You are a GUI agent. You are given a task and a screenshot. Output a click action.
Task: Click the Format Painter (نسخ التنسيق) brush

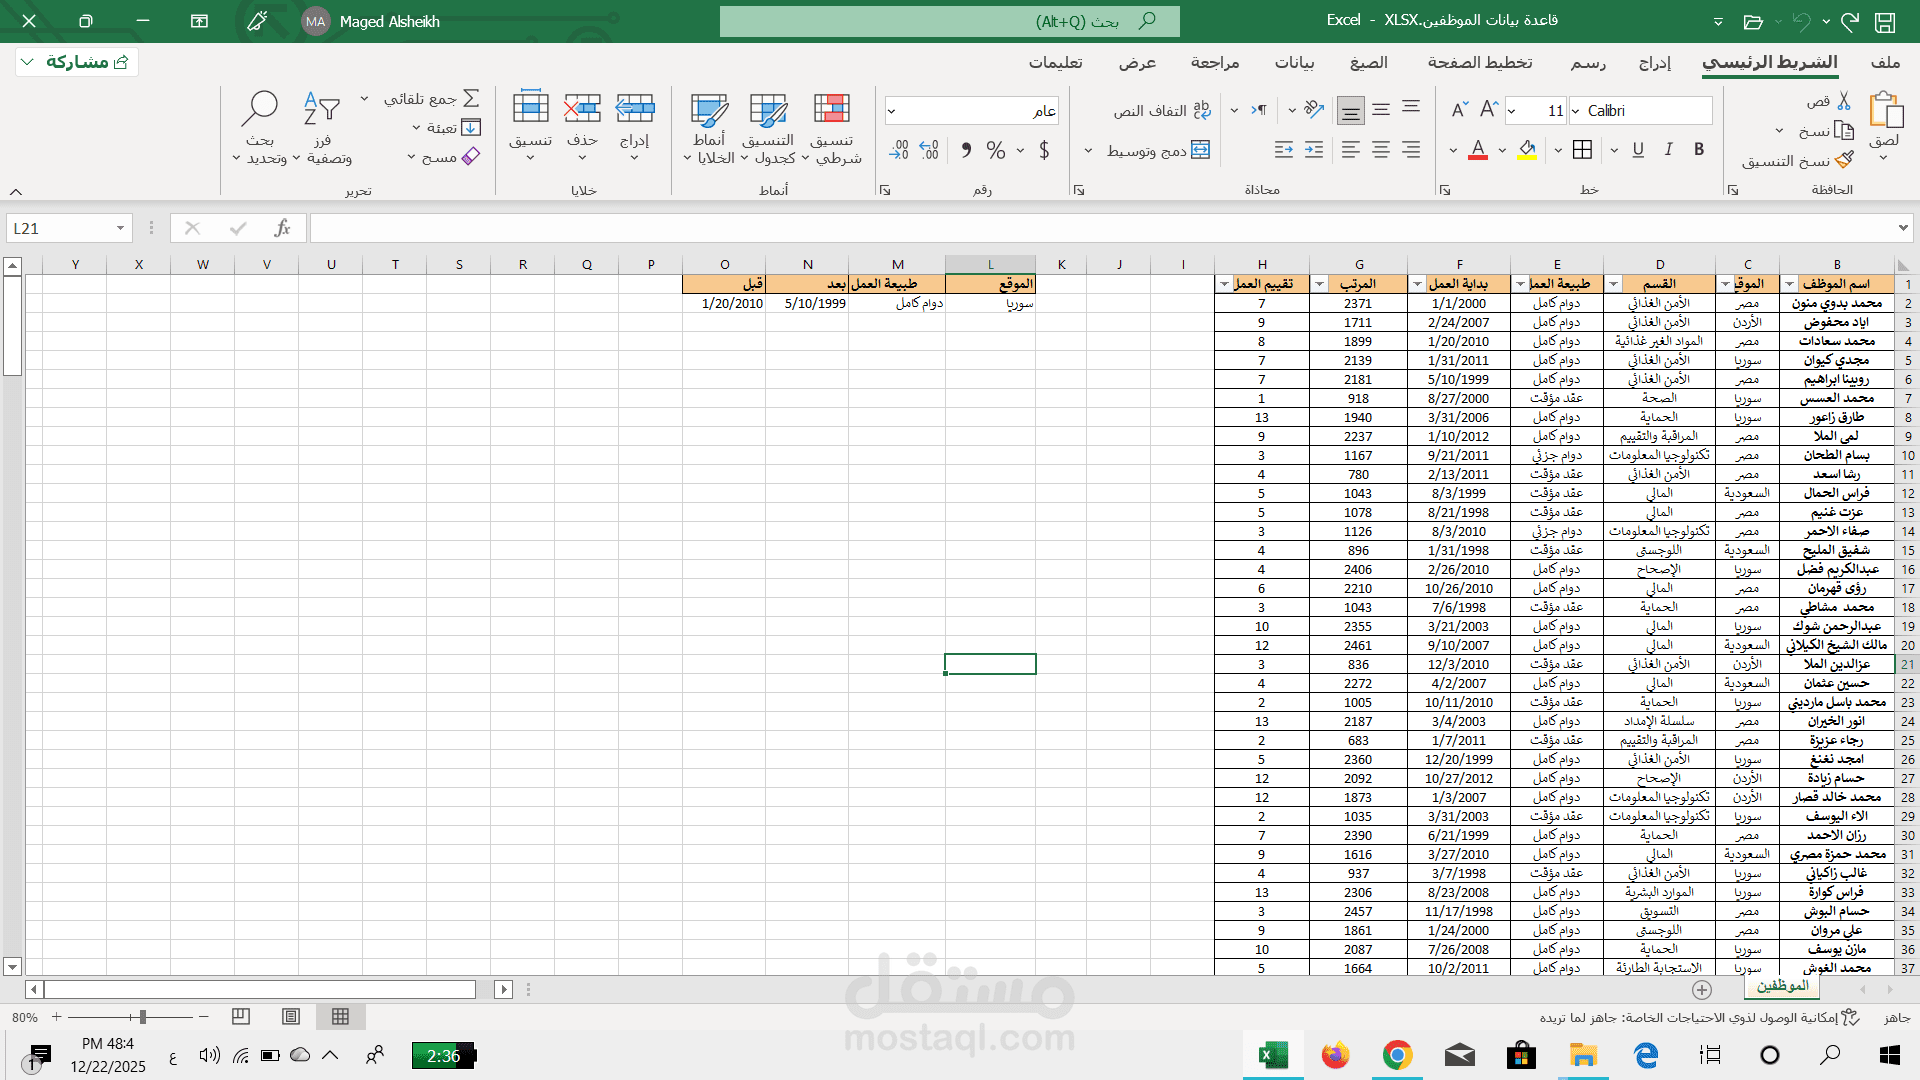[1845, 160]
